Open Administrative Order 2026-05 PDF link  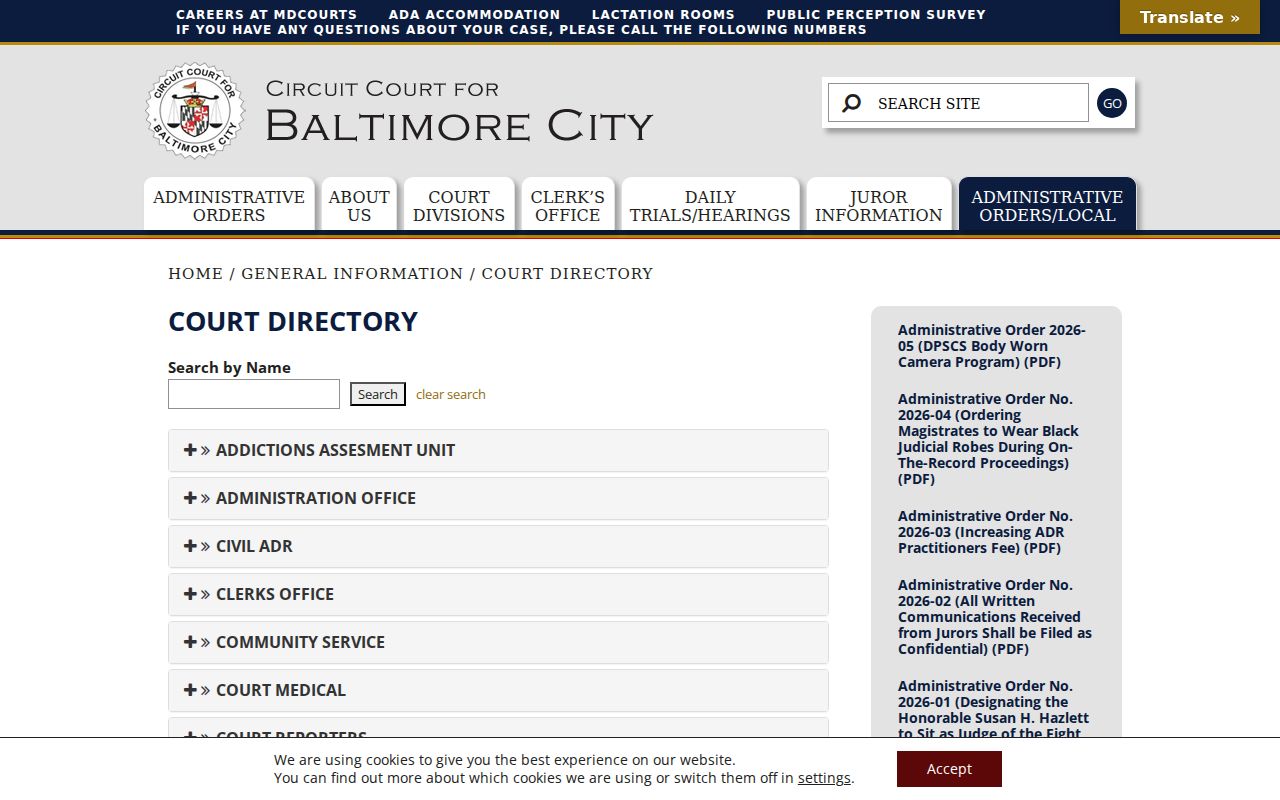pos(992,346)
